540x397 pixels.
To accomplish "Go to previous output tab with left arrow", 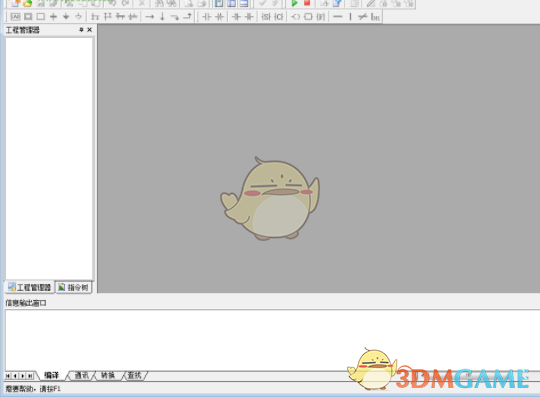I will click(x=15, y=376).
